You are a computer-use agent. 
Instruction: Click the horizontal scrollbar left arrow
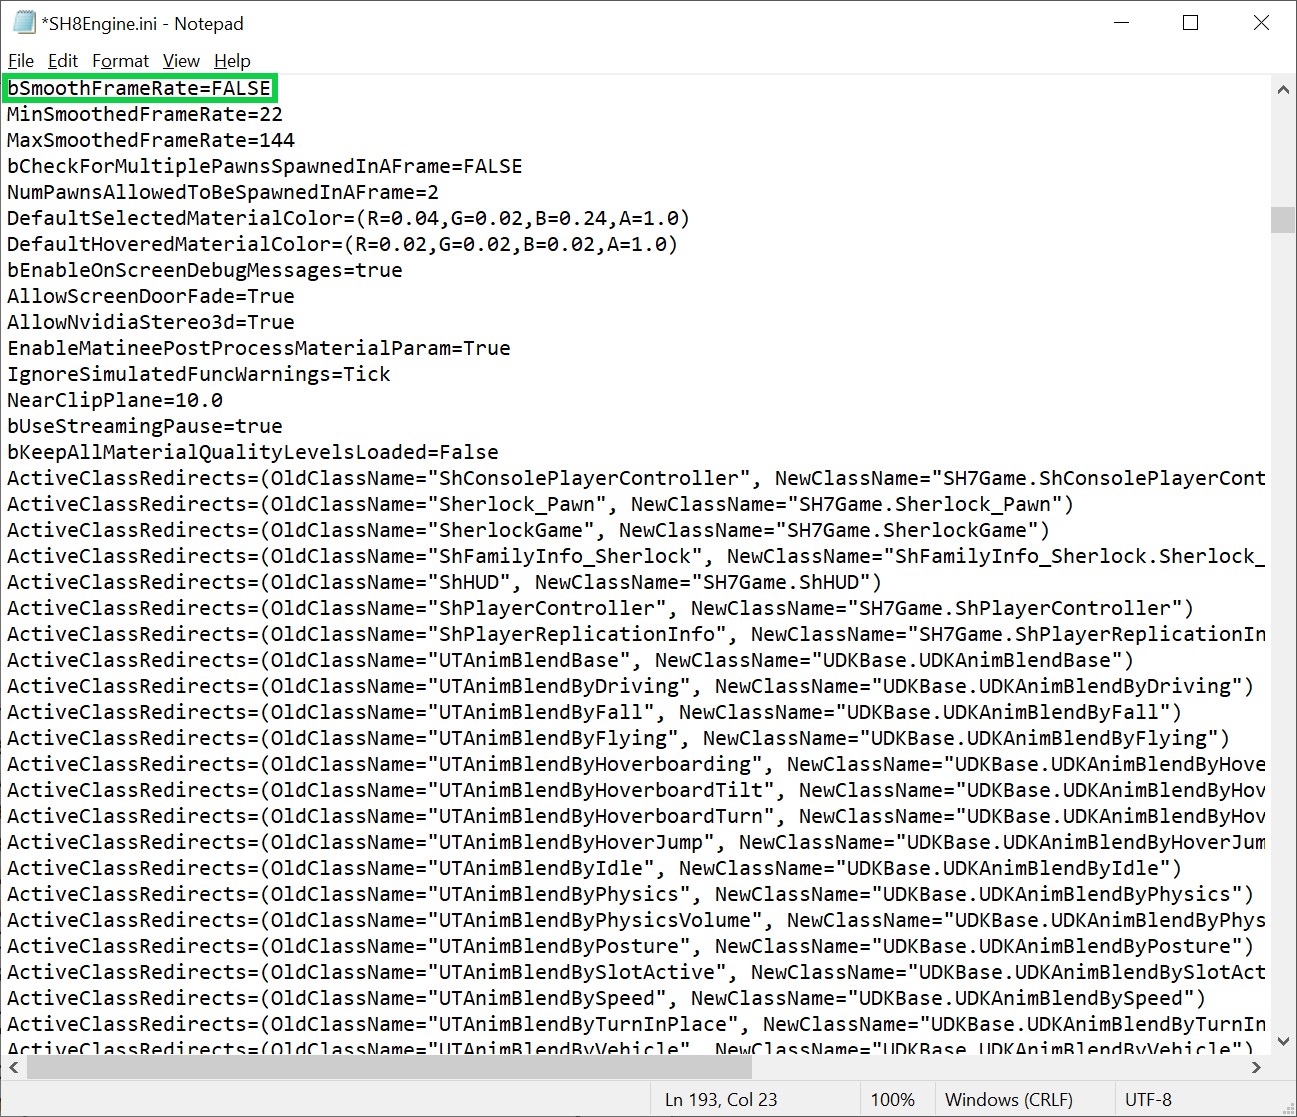click(x=14, y=1067)
